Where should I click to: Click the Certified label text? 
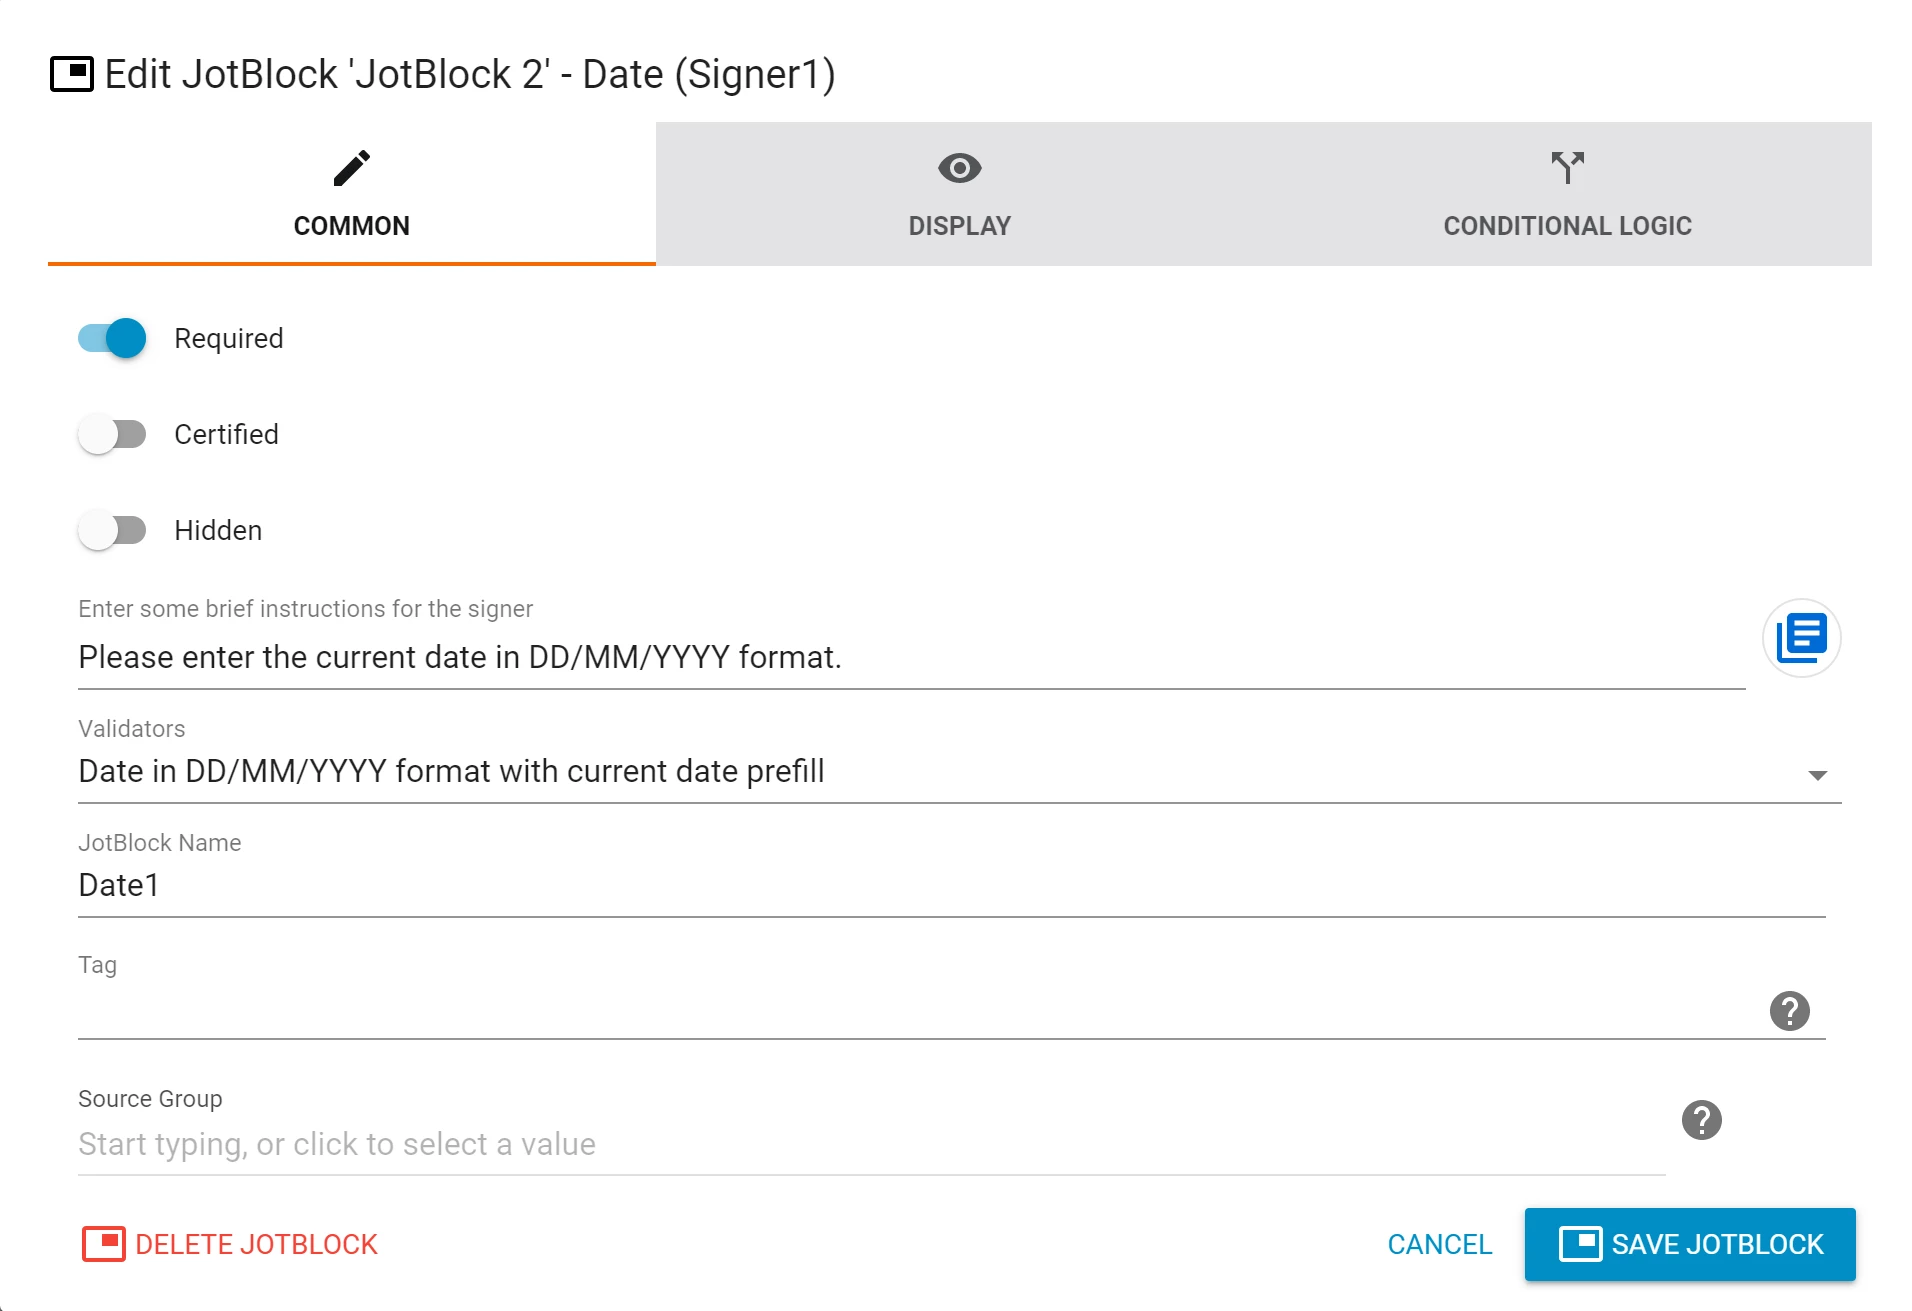[x=226, y=434]
